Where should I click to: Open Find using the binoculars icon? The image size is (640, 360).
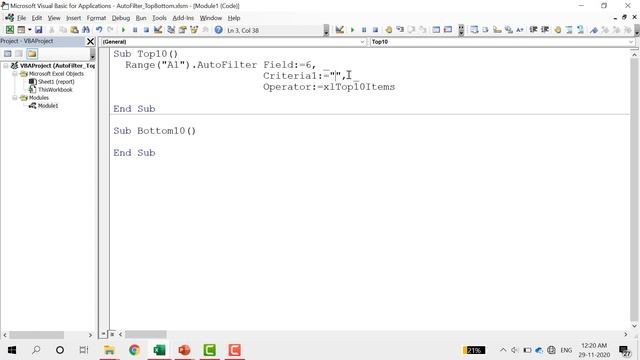(x=86, y=30)
